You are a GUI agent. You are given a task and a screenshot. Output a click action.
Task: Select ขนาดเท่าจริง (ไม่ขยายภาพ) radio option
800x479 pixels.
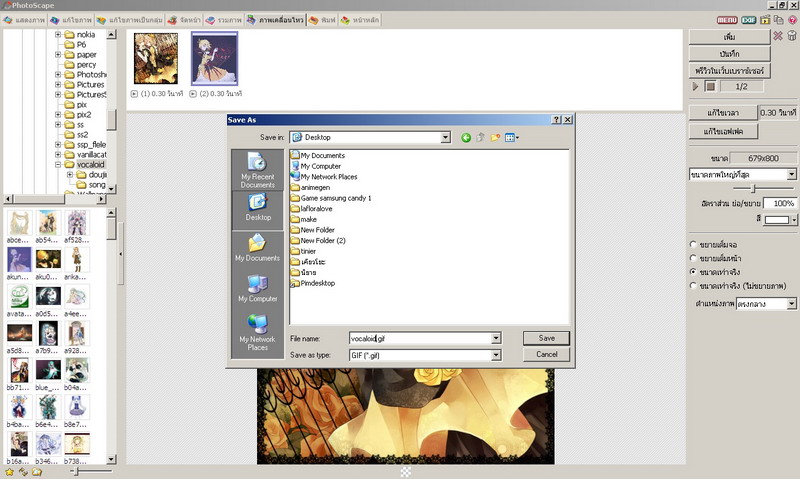(x=693, y=286)
